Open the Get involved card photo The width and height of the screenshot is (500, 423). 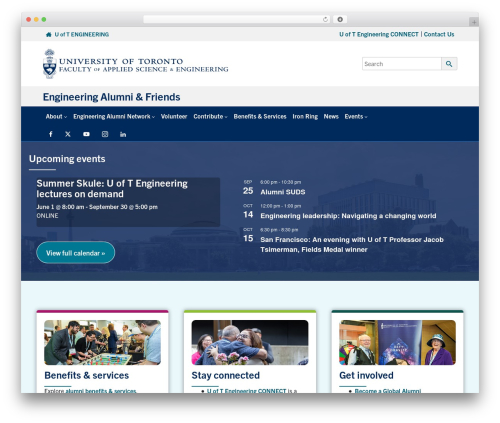pos(397,342)
